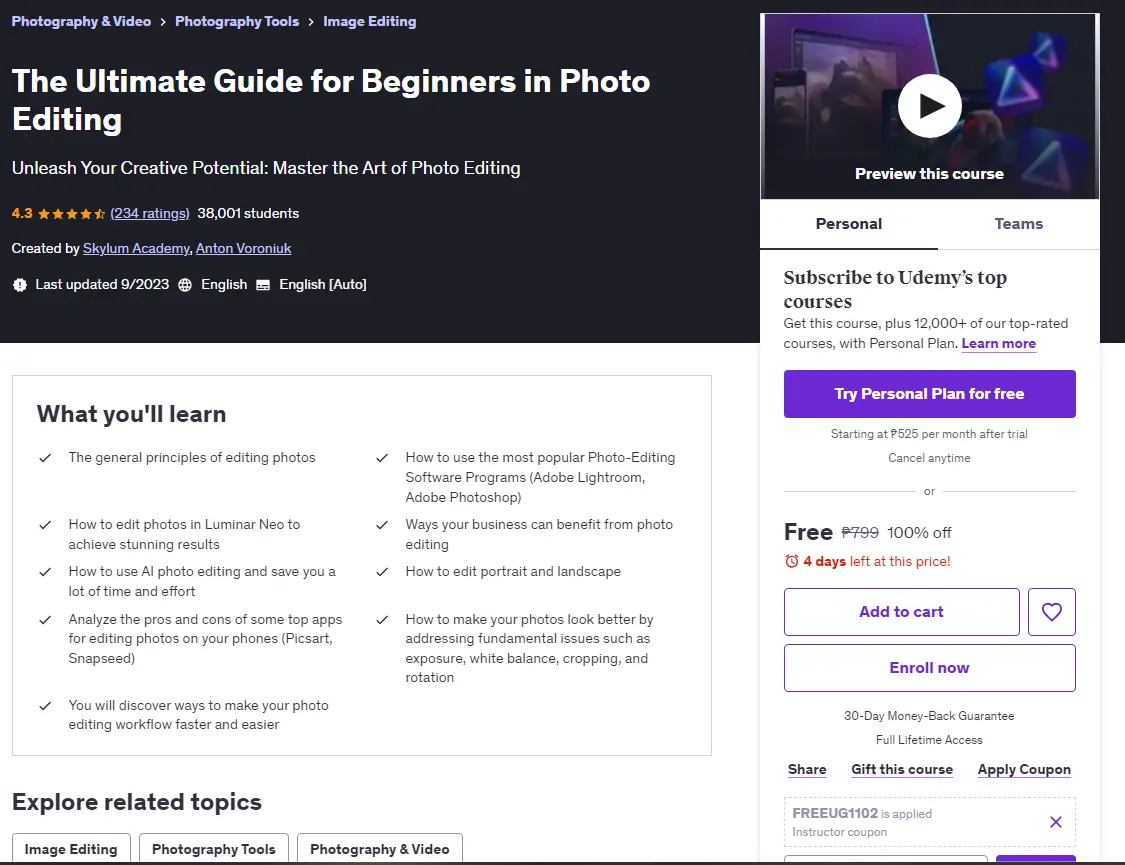The height and width of the screenshot is (865, 1125).
Task: Open Image Editing breadcrumb link
Action: [x=369, y=22]
